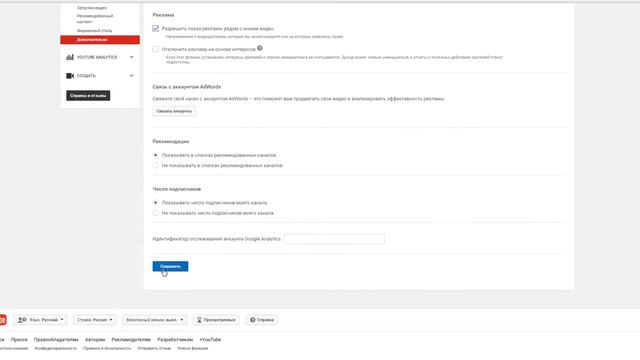The height and width of the screenshot is (360, 640).
Task: Open the Разработчикам footer link
Action: coord(175,340)
